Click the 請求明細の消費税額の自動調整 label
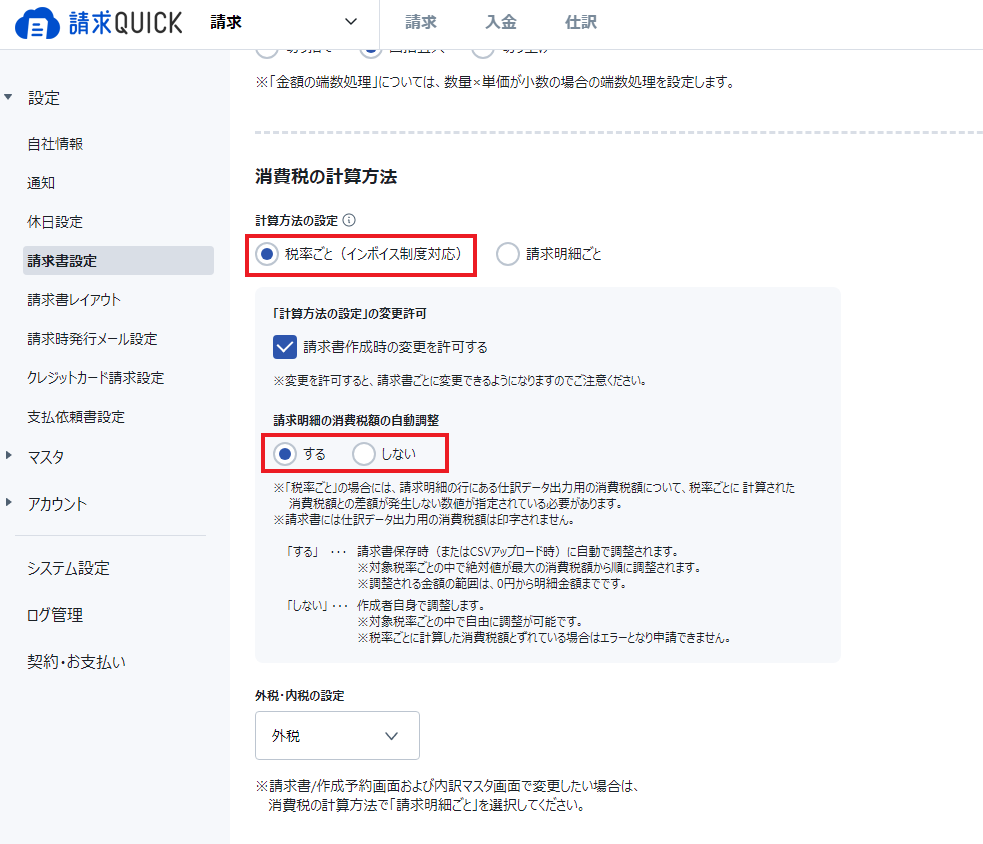 (x=356, y=420)
